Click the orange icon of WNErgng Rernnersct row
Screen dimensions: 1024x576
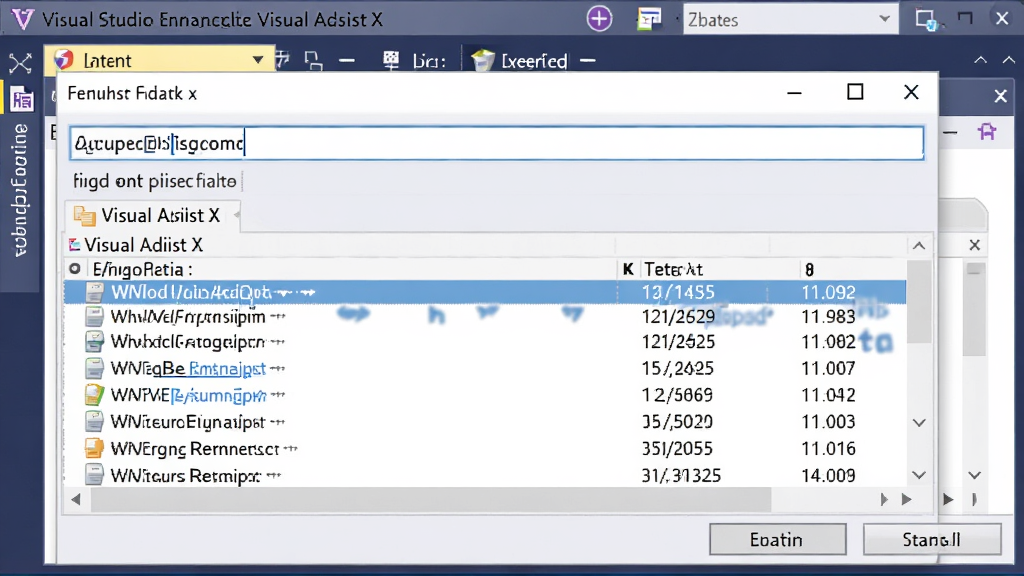point(94,449)
